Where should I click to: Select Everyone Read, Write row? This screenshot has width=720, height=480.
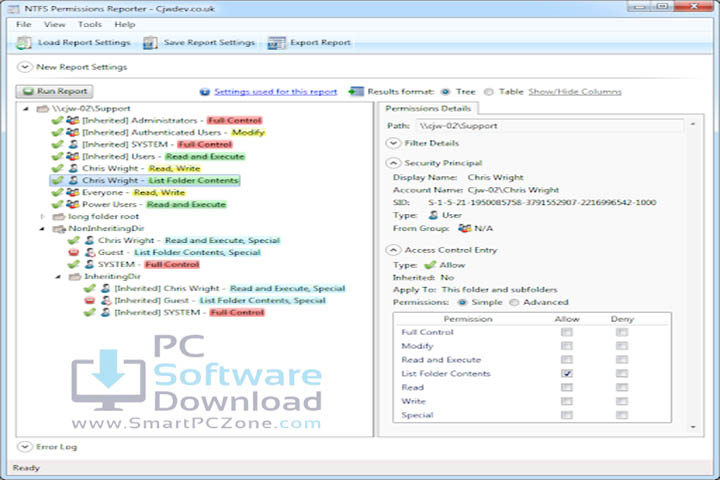[118, 192]
